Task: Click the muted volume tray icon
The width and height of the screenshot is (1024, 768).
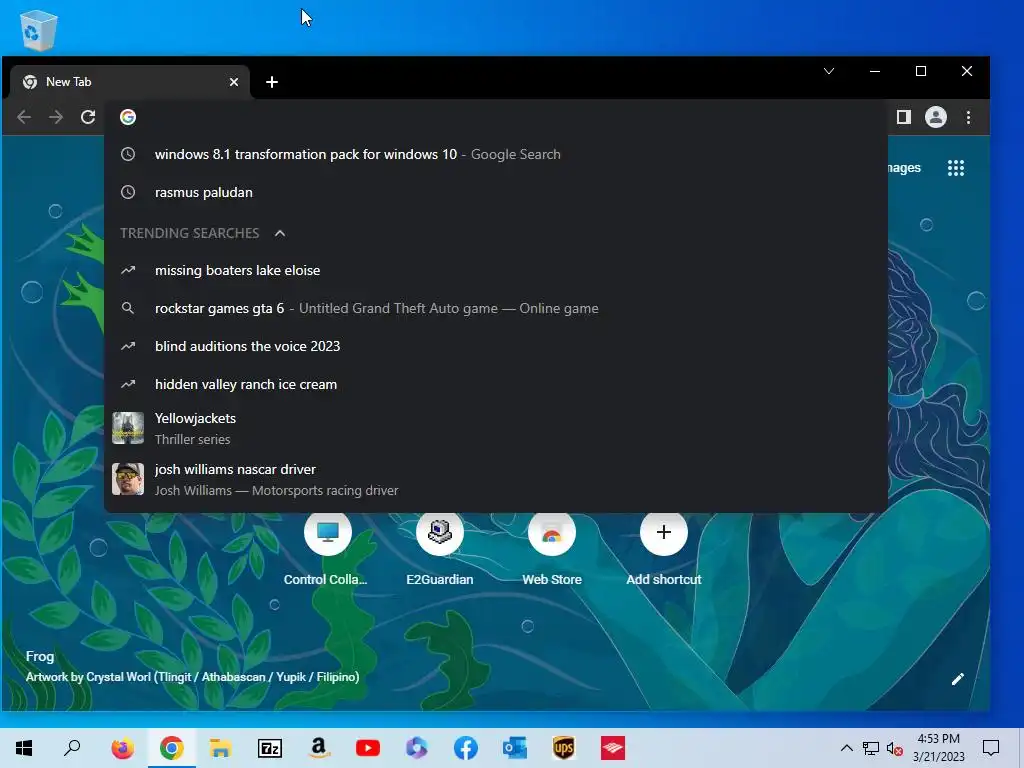Action: coord(895,748)
